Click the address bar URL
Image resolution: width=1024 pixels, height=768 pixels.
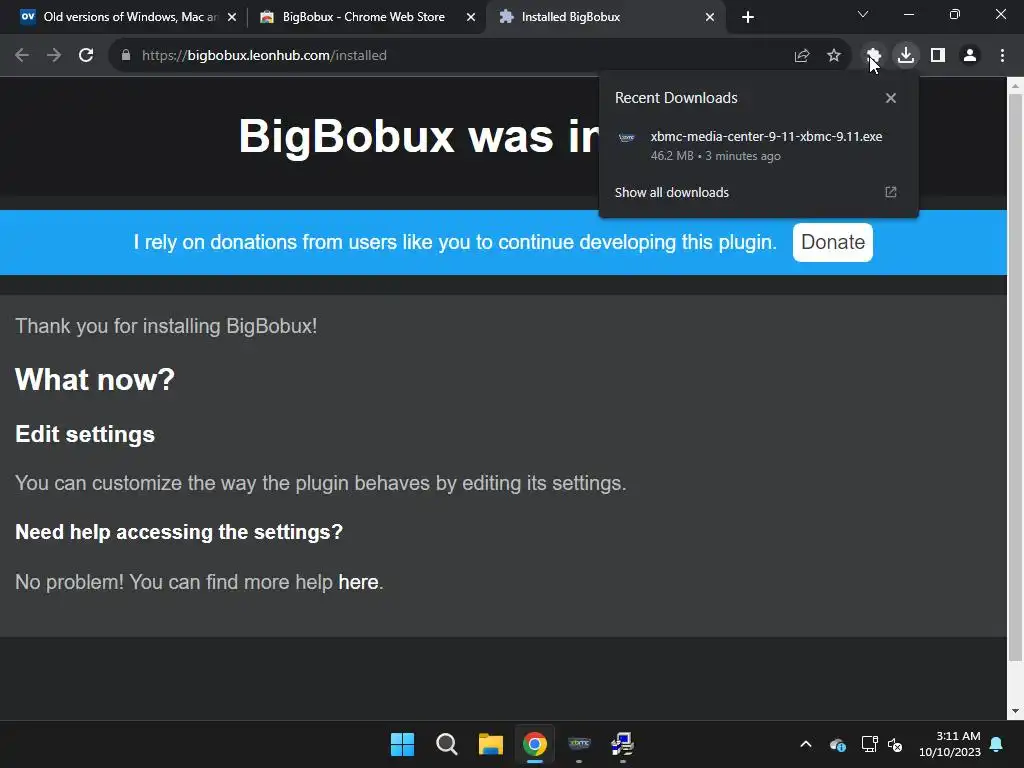pos(264,56)
